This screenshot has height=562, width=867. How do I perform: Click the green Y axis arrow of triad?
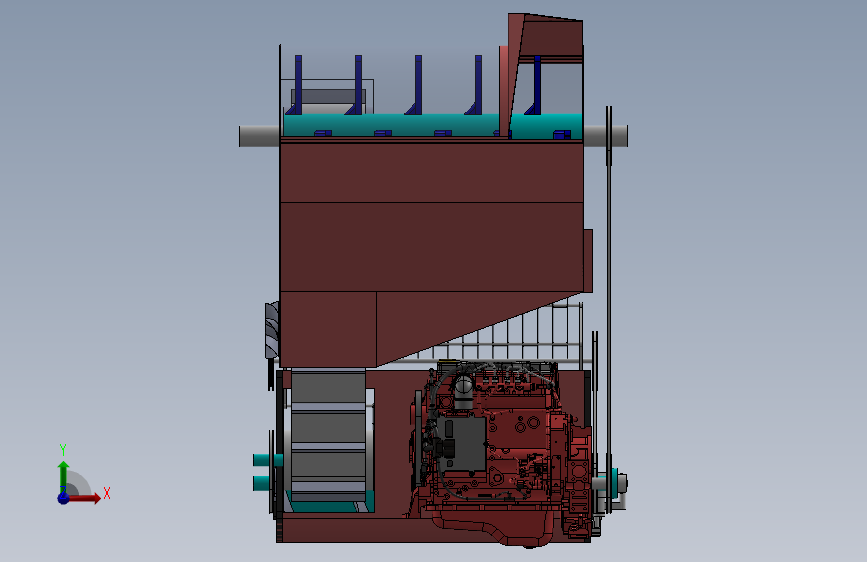coord(63,477)
